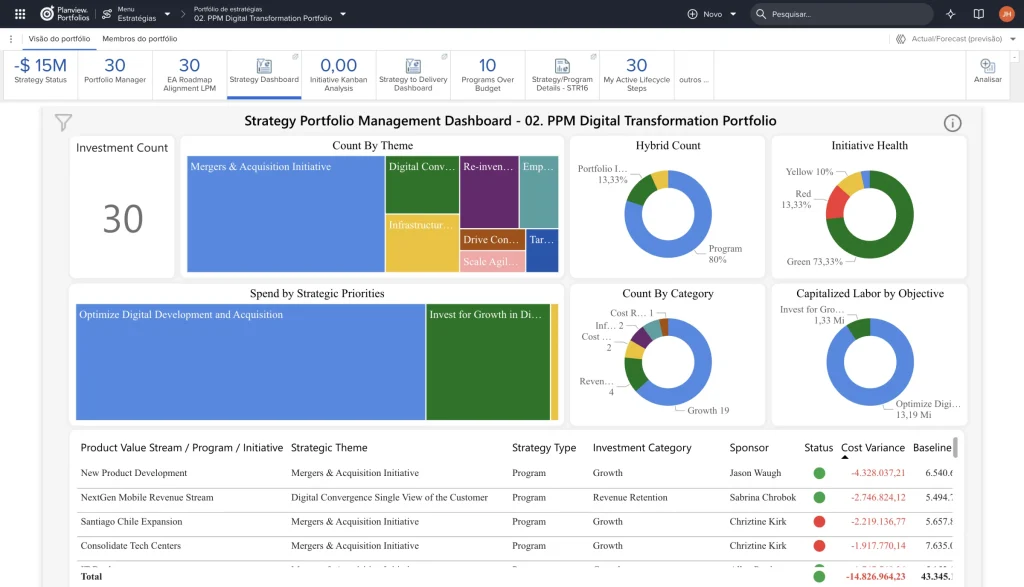Screen dimensions: 1024x587
Task: Click the Analisar icon
Action: point(987,66)
